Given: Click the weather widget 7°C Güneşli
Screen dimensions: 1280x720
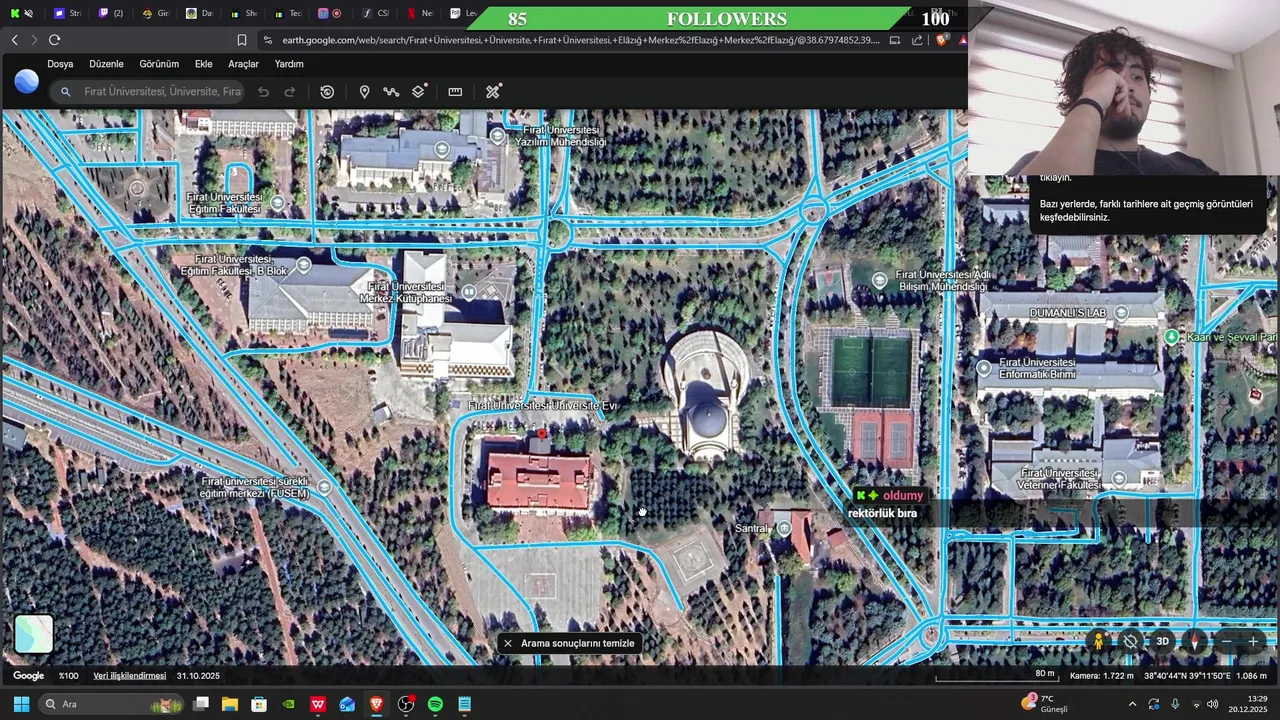Looking at the screenshot, I should click(x=1045, y=704).
